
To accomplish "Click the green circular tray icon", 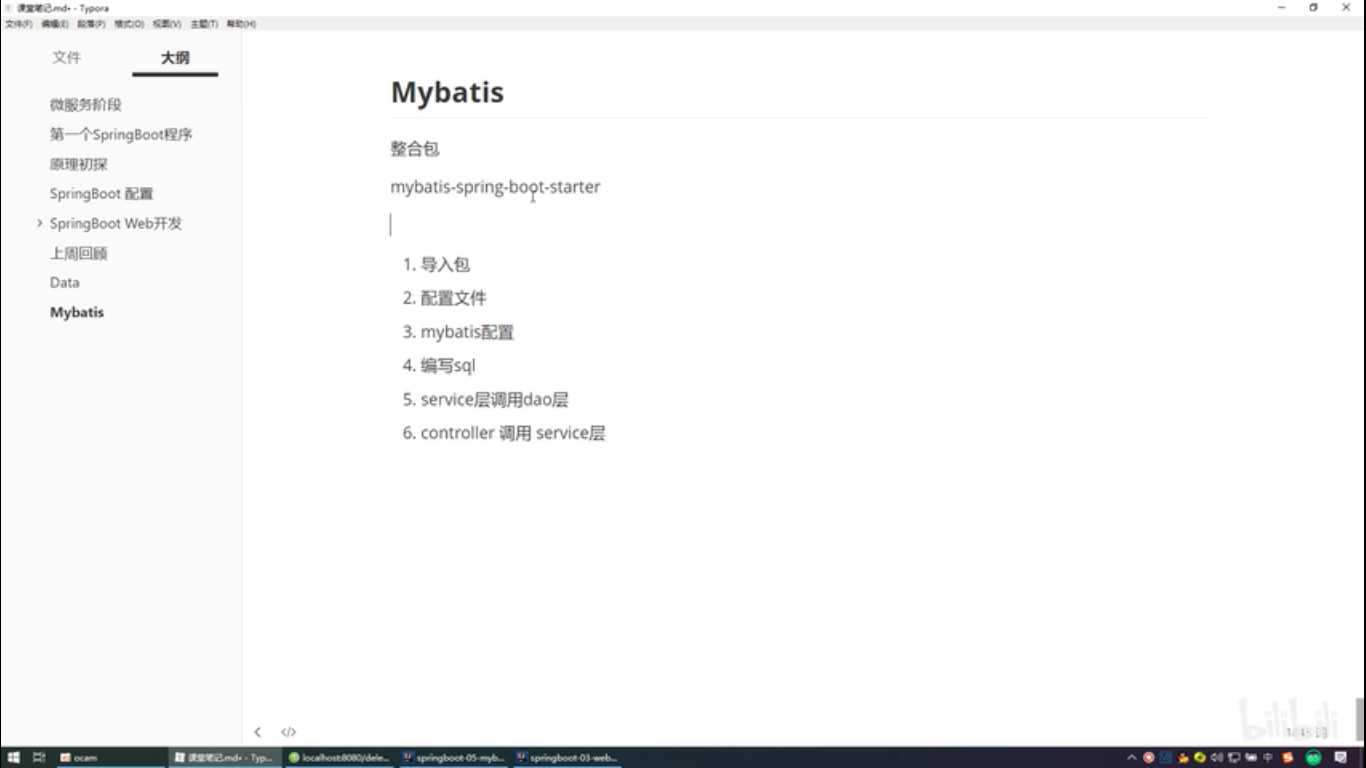I will 1313,758.
